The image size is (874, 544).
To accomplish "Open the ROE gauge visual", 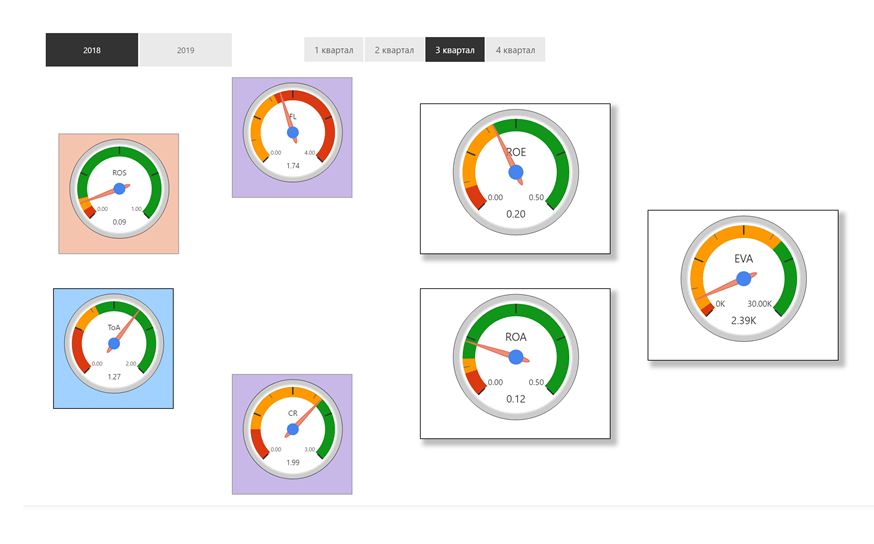I will 515,174.
